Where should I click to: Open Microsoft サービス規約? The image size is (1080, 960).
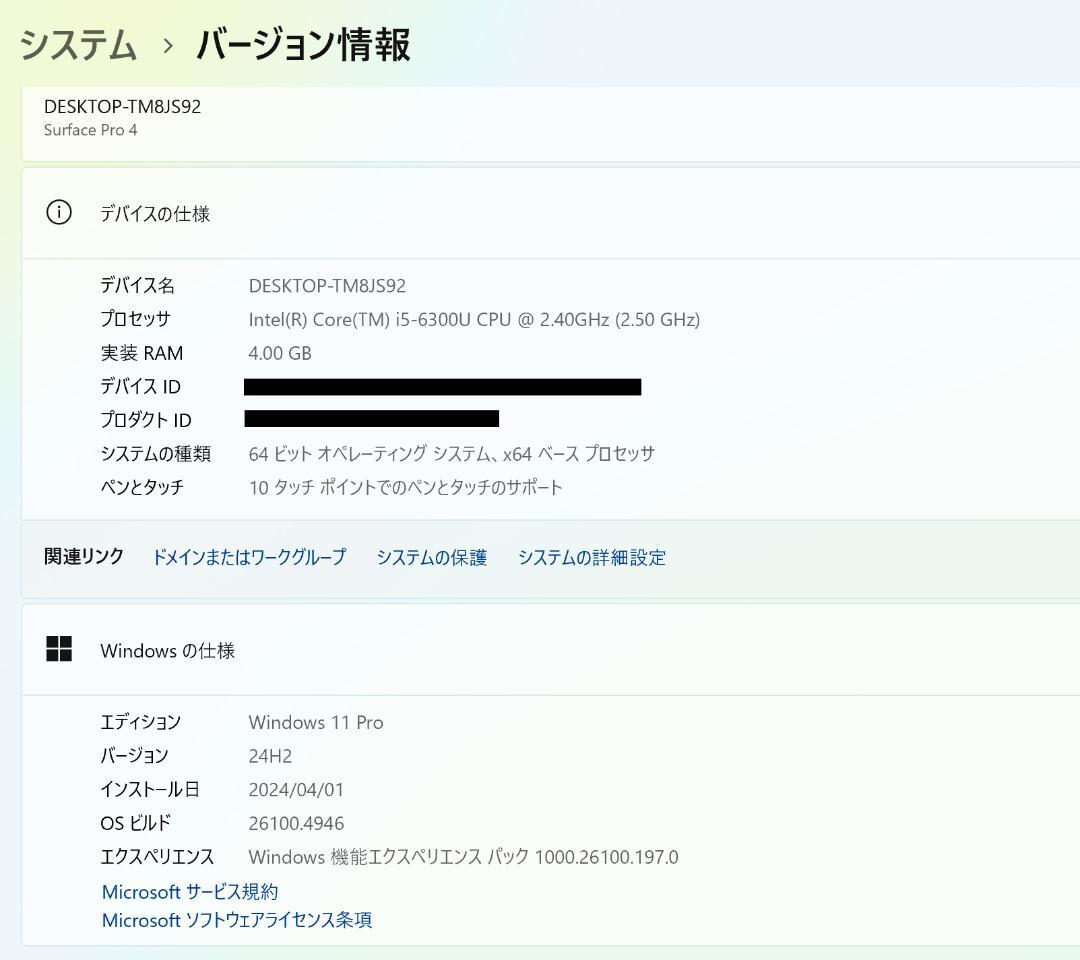coord(190,891)
